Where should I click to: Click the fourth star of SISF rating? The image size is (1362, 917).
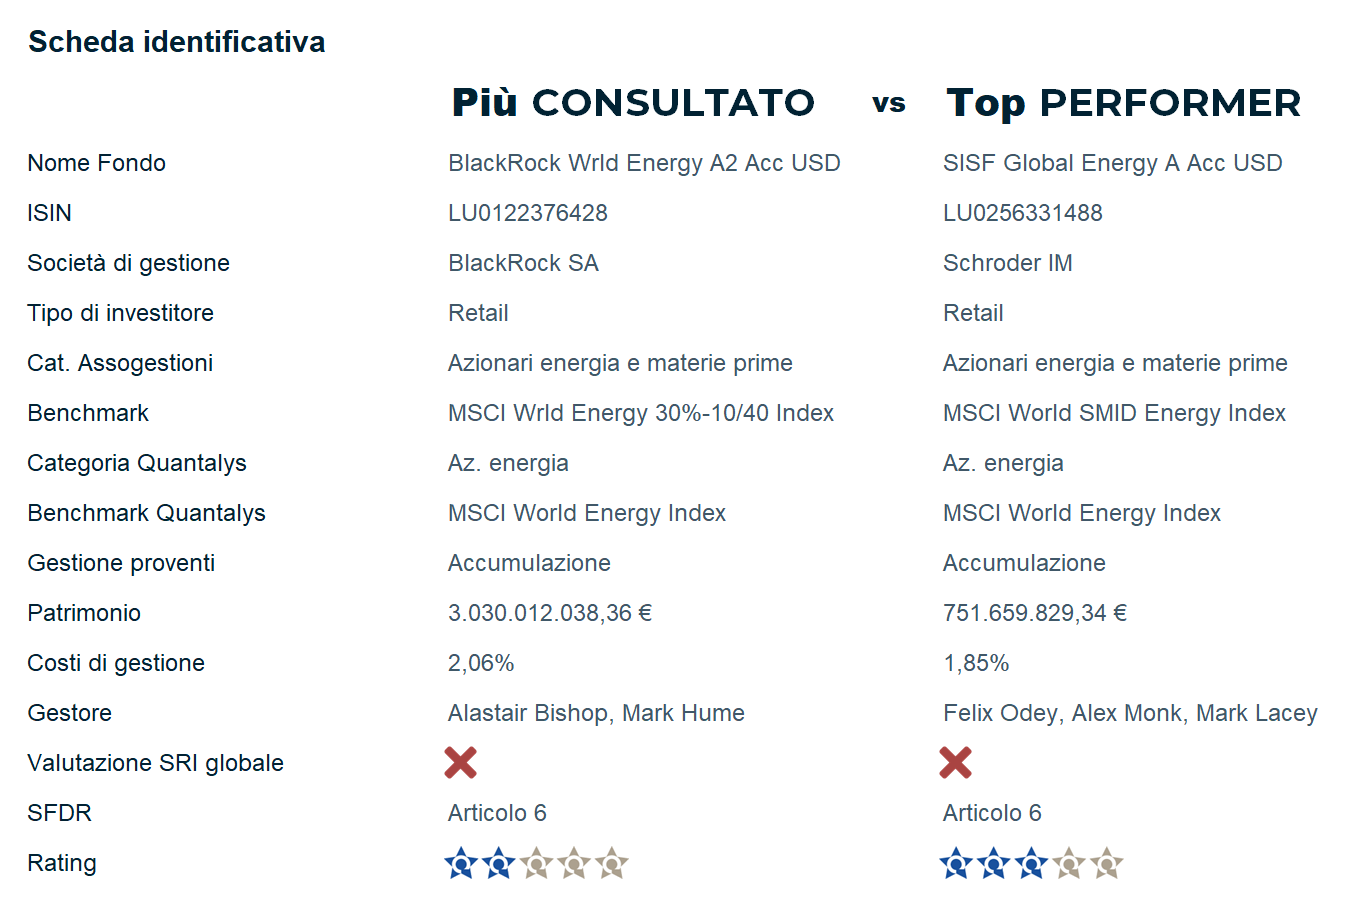[1069, 863]
